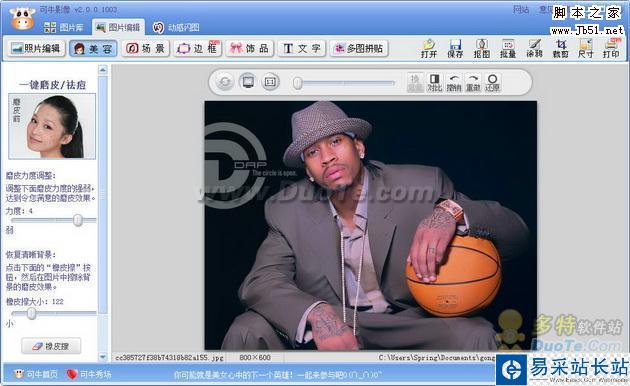Click the side panel scroll down arrow

(103, 356)
